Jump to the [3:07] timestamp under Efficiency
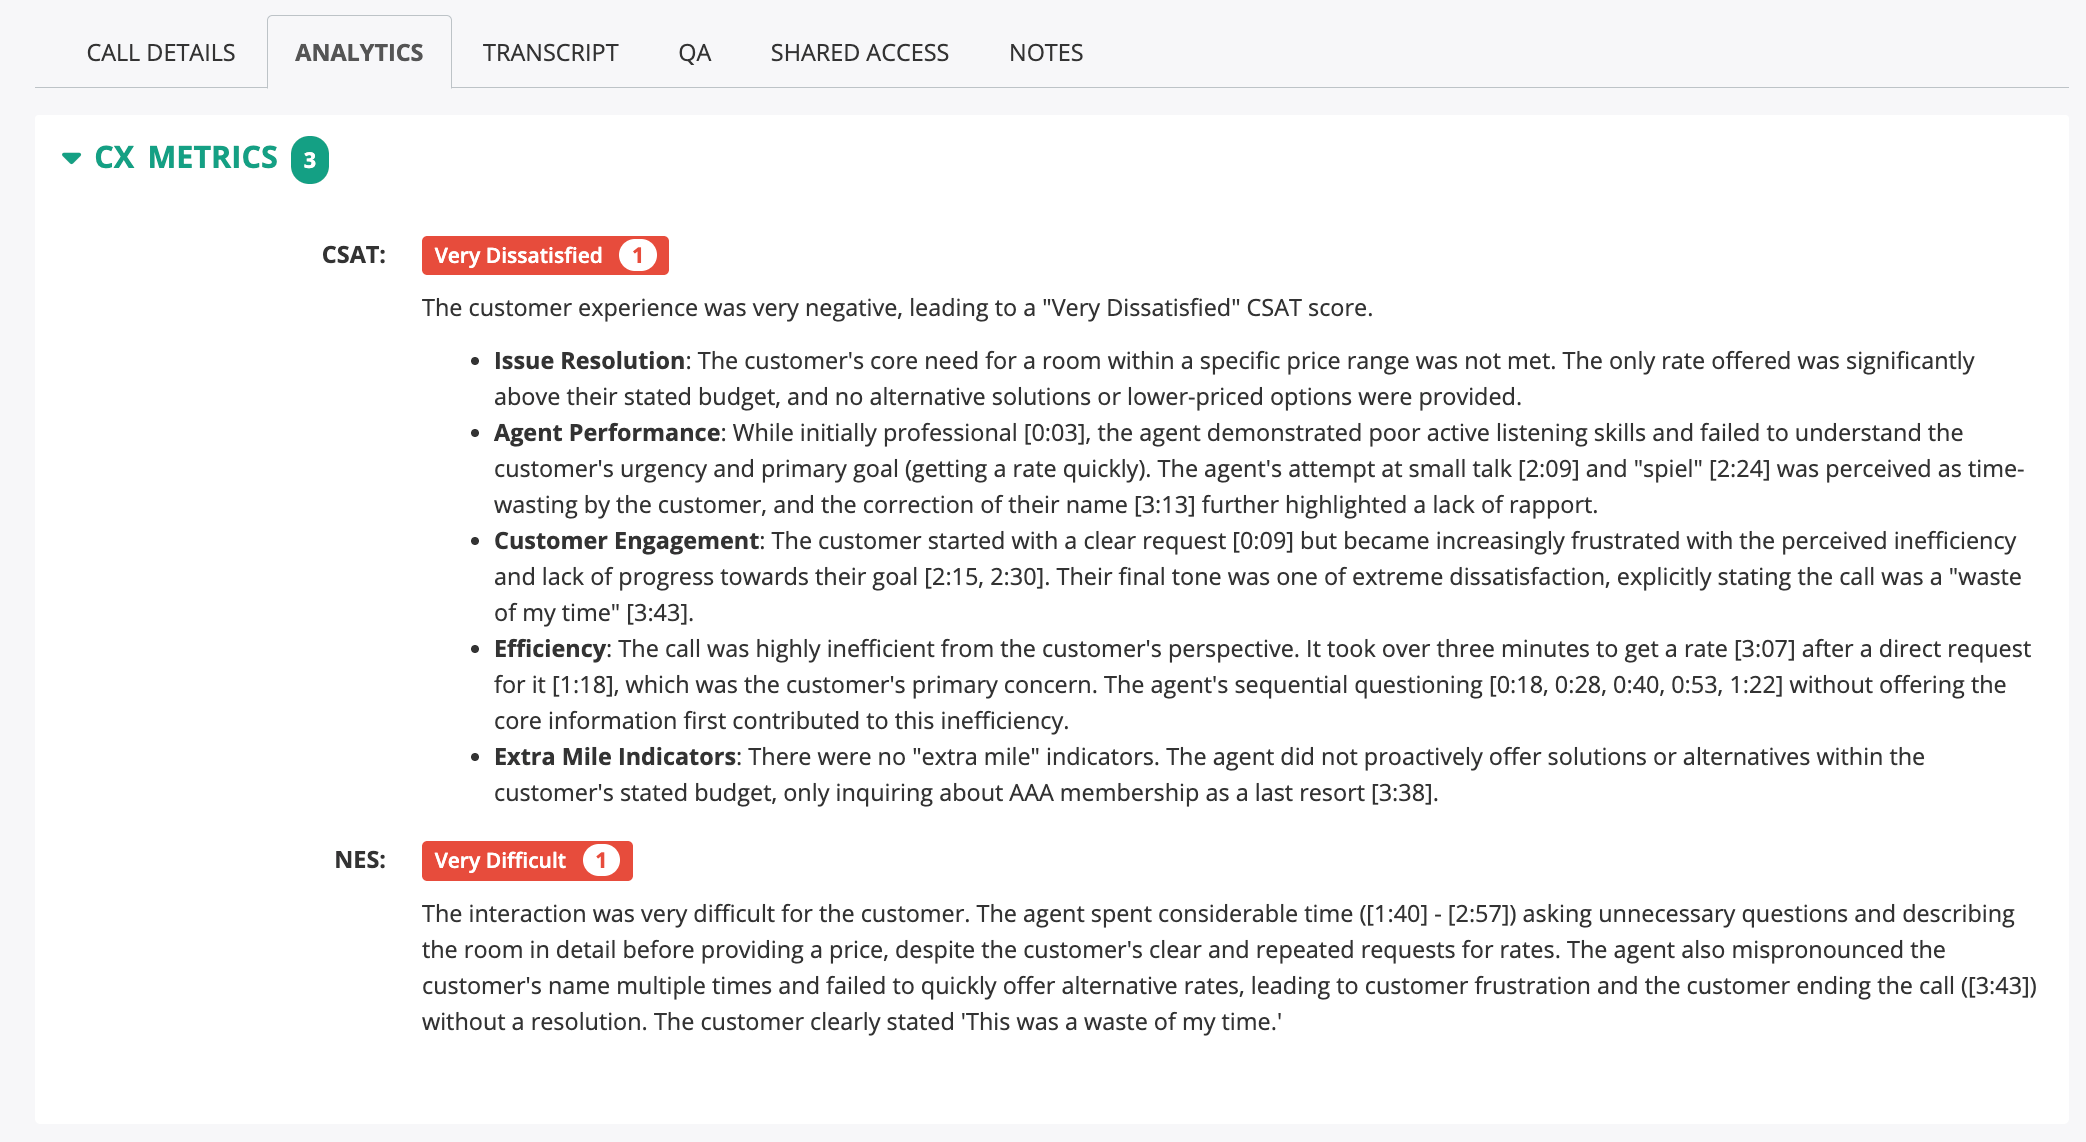Viewport: 2086px width, 1142px height. (x=1764, y=649)
